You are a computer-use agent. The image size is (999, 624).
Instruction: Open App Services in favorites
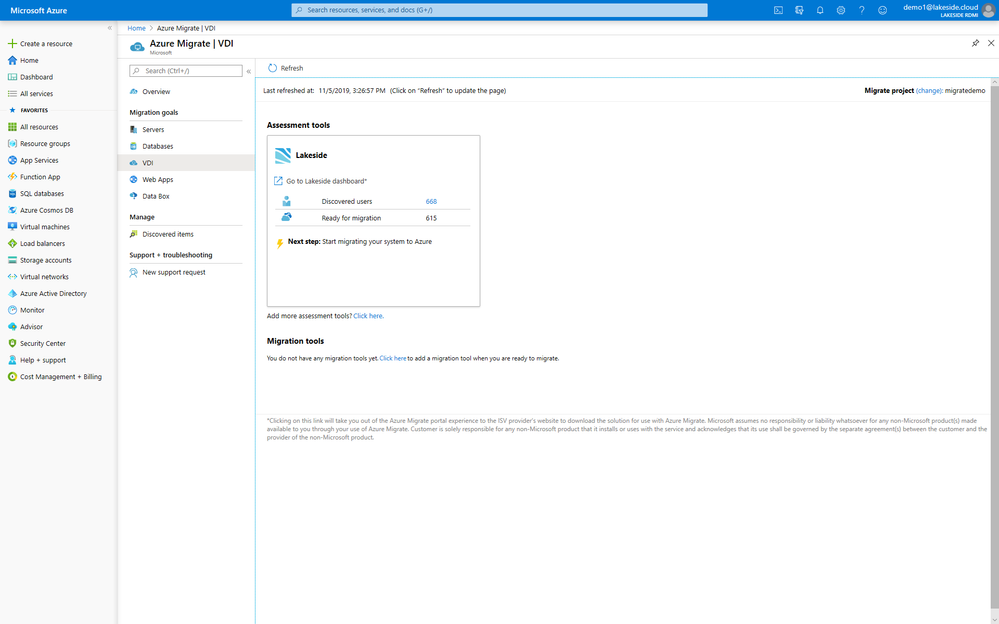tap(39, 160)
